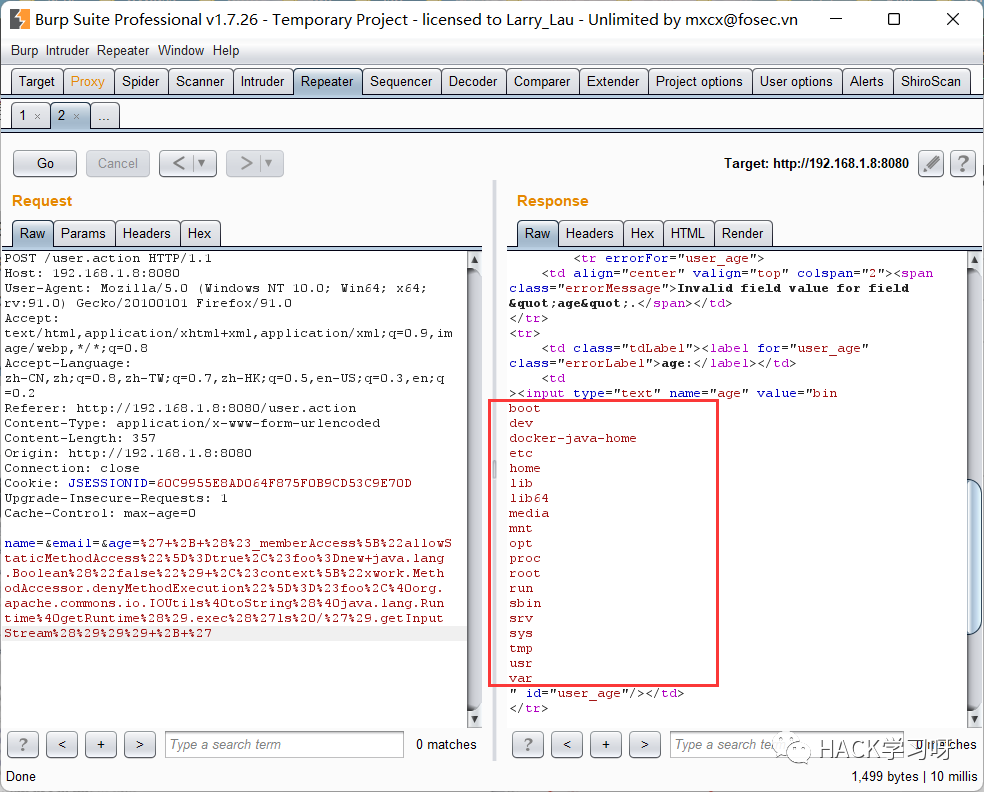The height and width of the screenshot is (792, 984).
Task: Select Repeater sub-tab 1
Action: click(x=23, y=115)
